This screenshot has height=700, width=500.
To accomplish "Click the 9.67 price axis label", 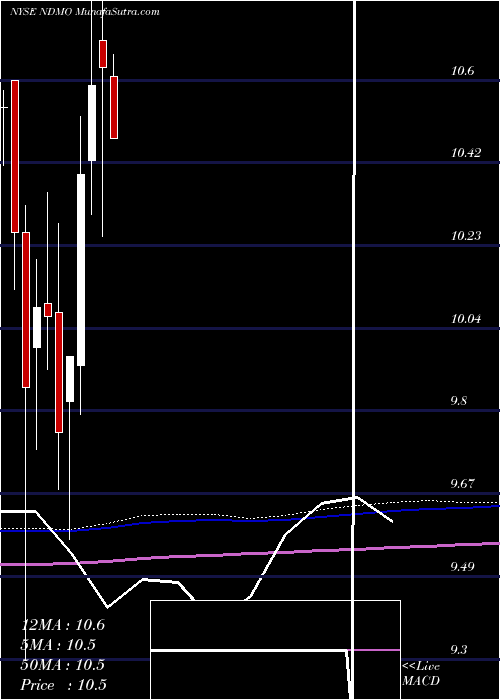I will point(462,484).
